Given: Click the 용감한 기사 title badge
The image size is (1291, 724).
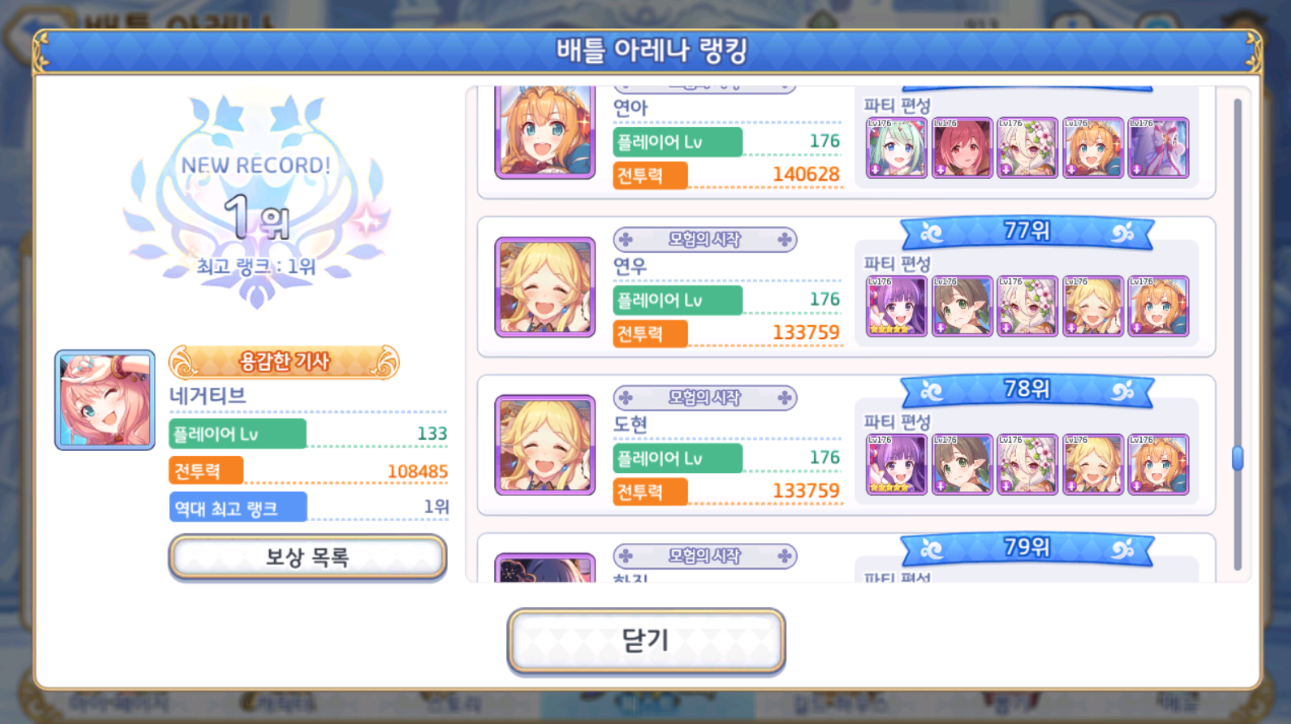Looking at the screenshot, I should 284,361.
